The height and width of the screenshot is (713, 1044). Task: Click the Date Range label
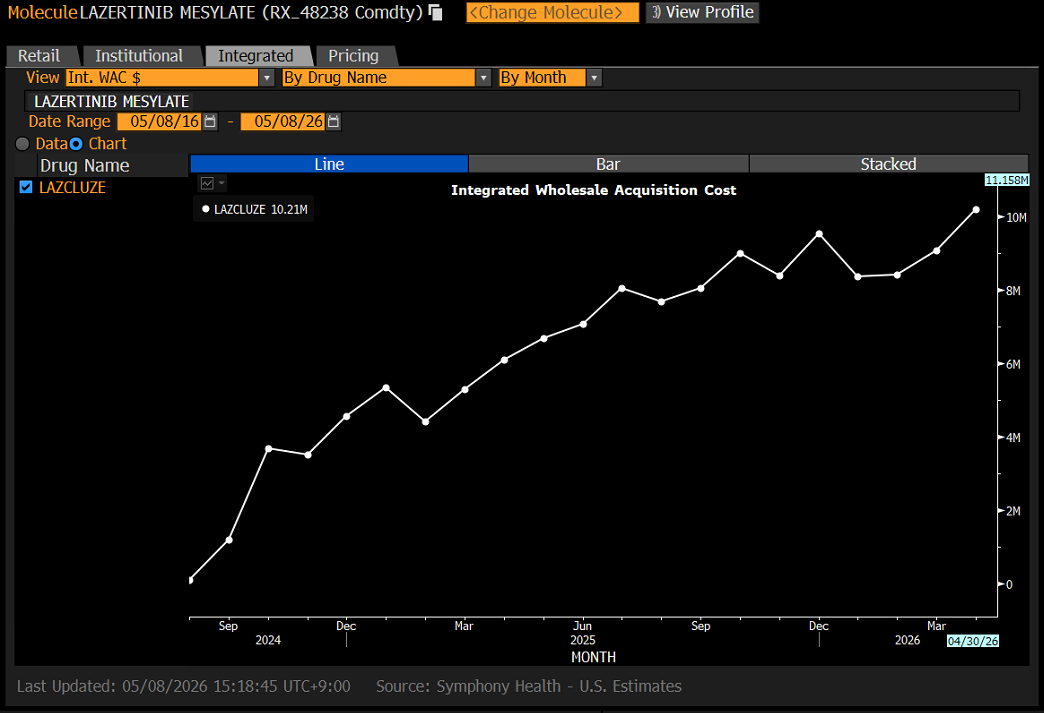69,121
